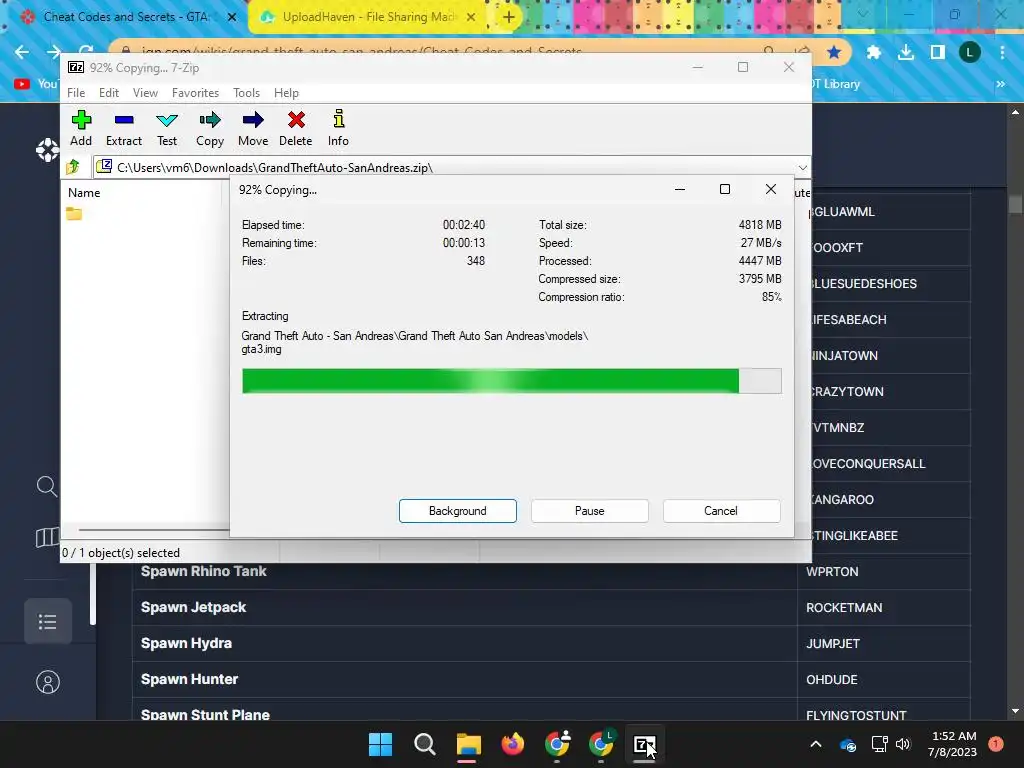Image resolution: width=1024 pixels, height=768 pixels.
Task: Click the green extraction progress bar
Action: tap(511, 381)
